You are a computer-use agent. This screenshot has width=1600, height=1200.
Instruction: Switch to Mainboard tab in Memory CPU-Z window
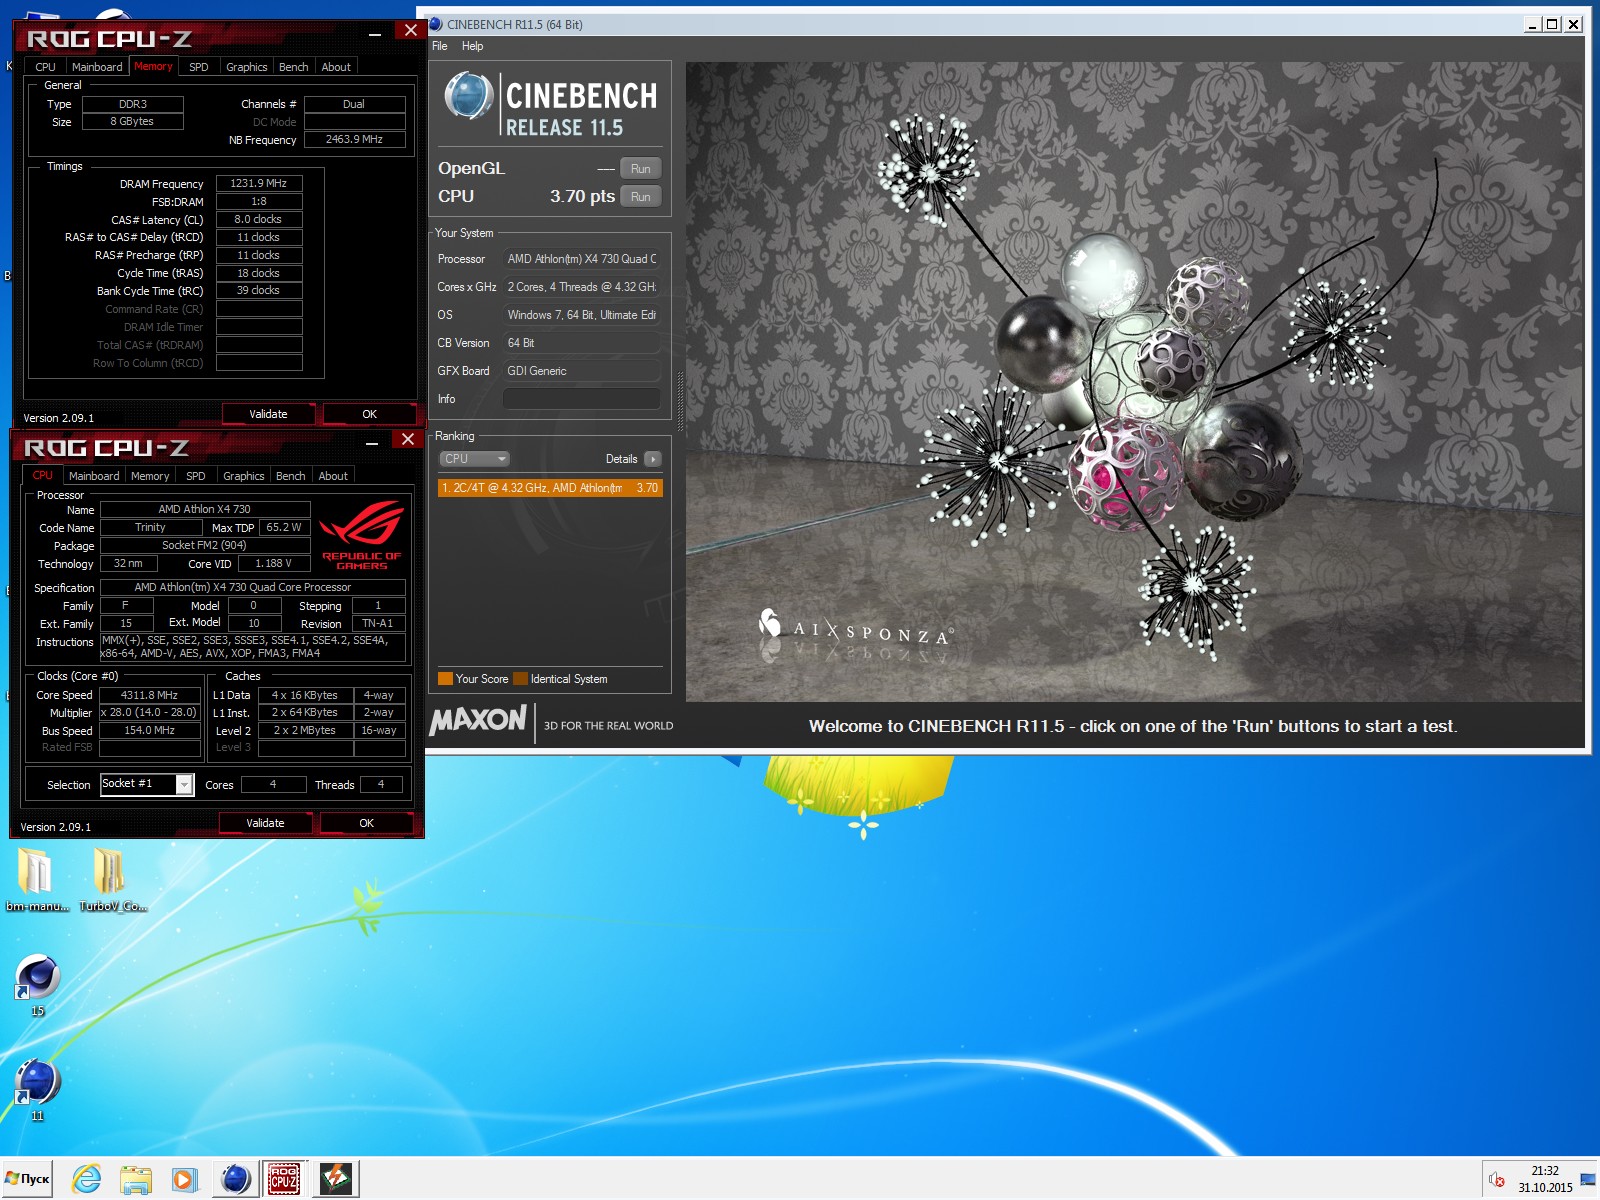click(x=97, y=67)
